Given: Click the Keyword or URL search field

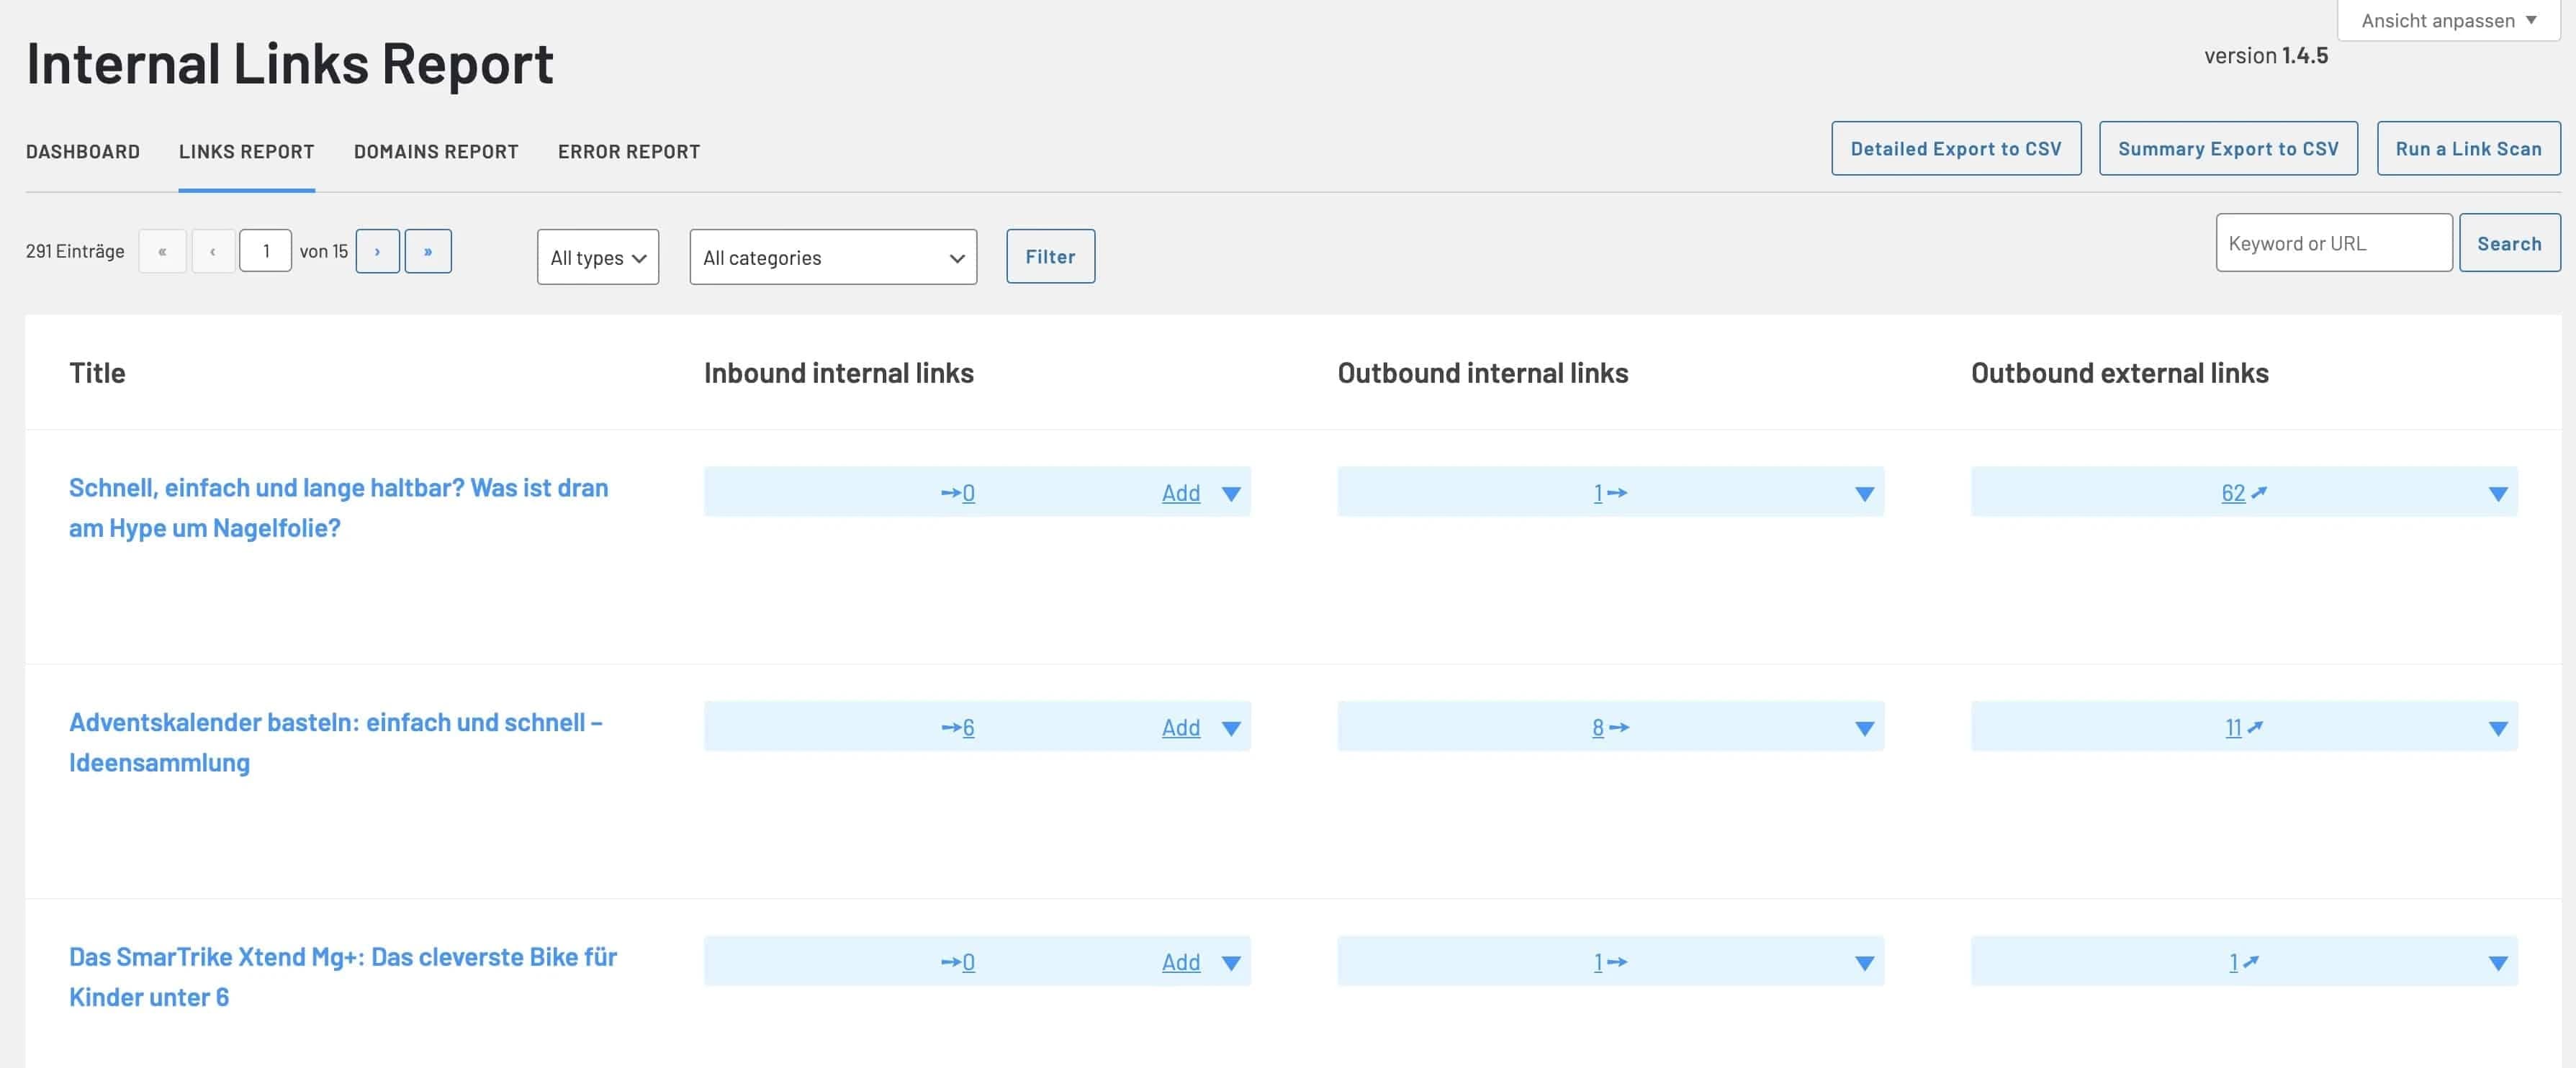Looking at the screenshot, I should pyautogui.click(x=2334, y=242).
